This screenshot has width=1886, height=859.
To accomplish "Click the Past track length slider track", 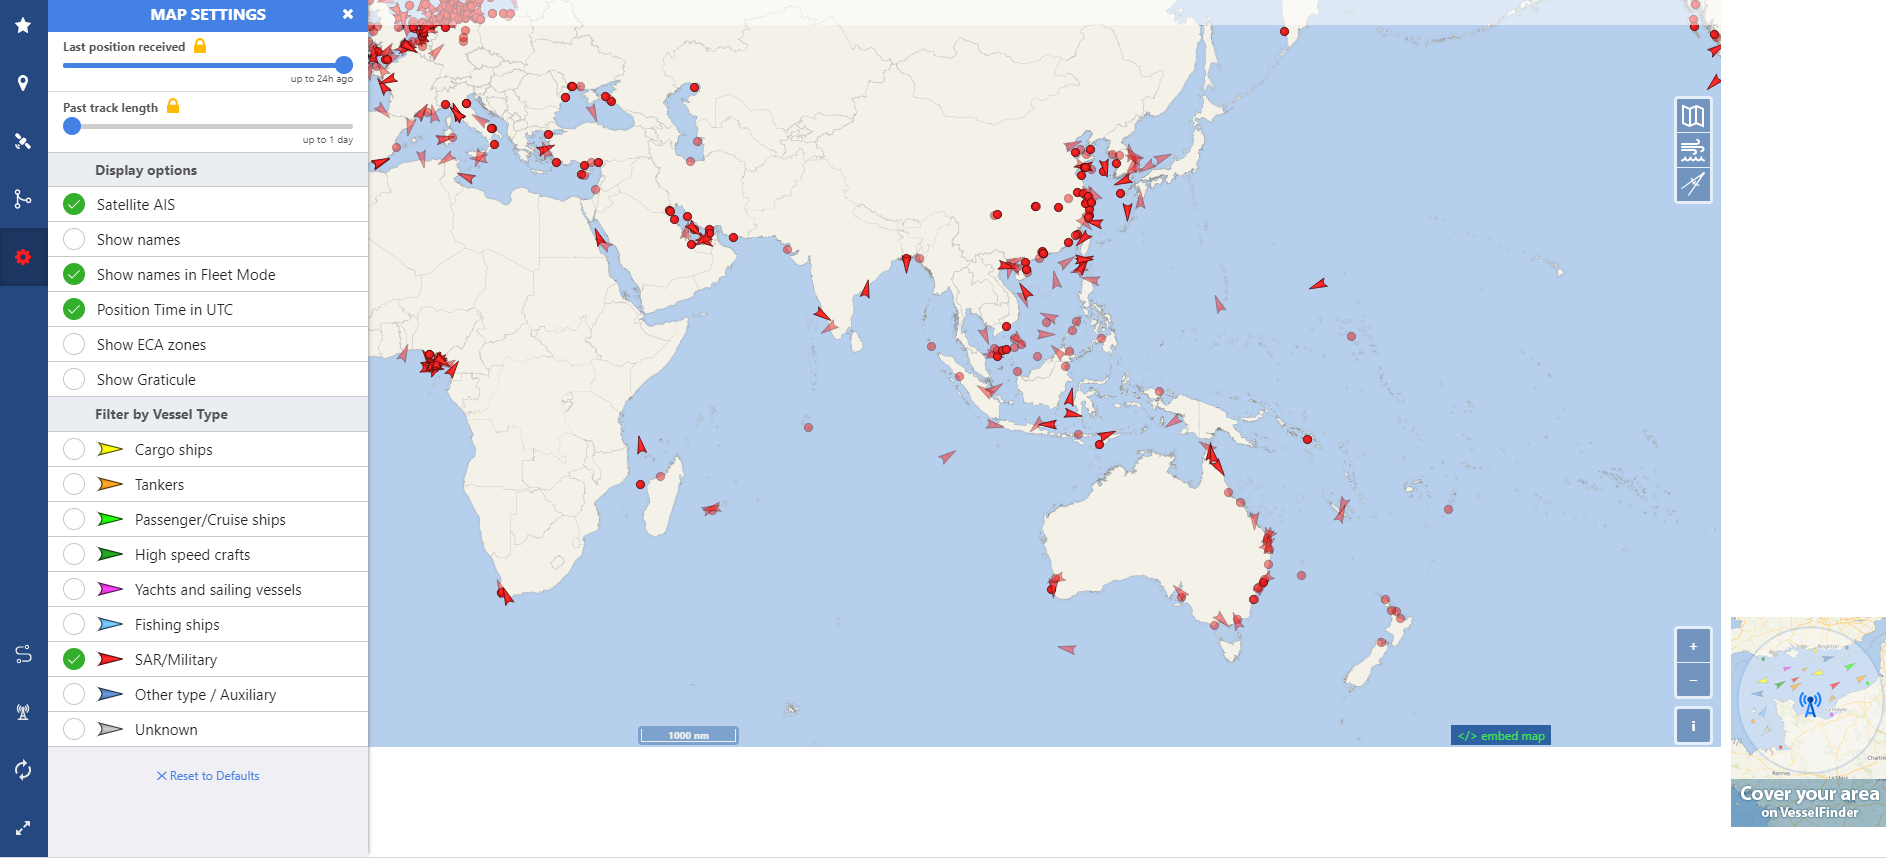I will coord(208,126).
